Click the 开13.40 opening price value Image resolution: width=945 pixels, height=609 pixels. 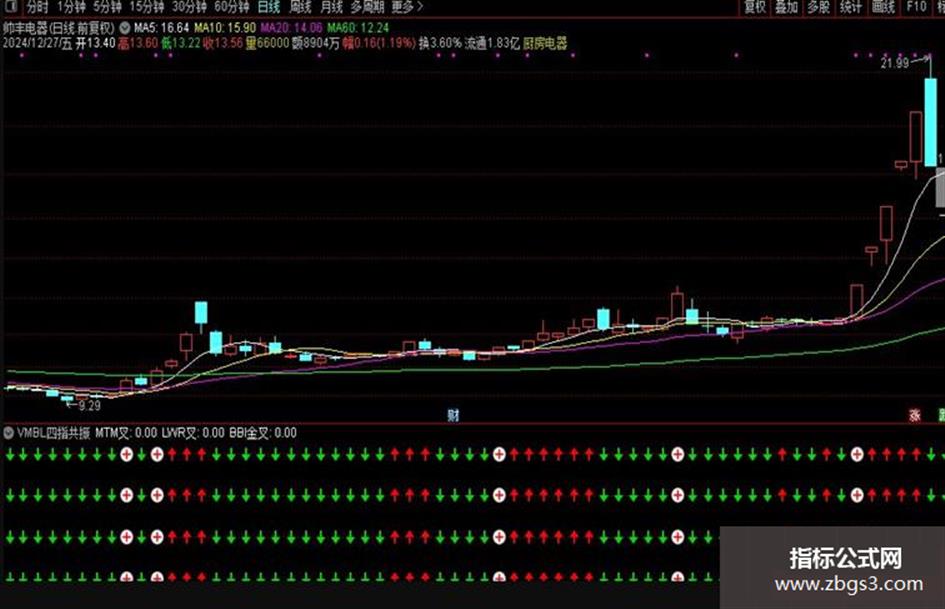pyautogui.click(x=95, y=43)
